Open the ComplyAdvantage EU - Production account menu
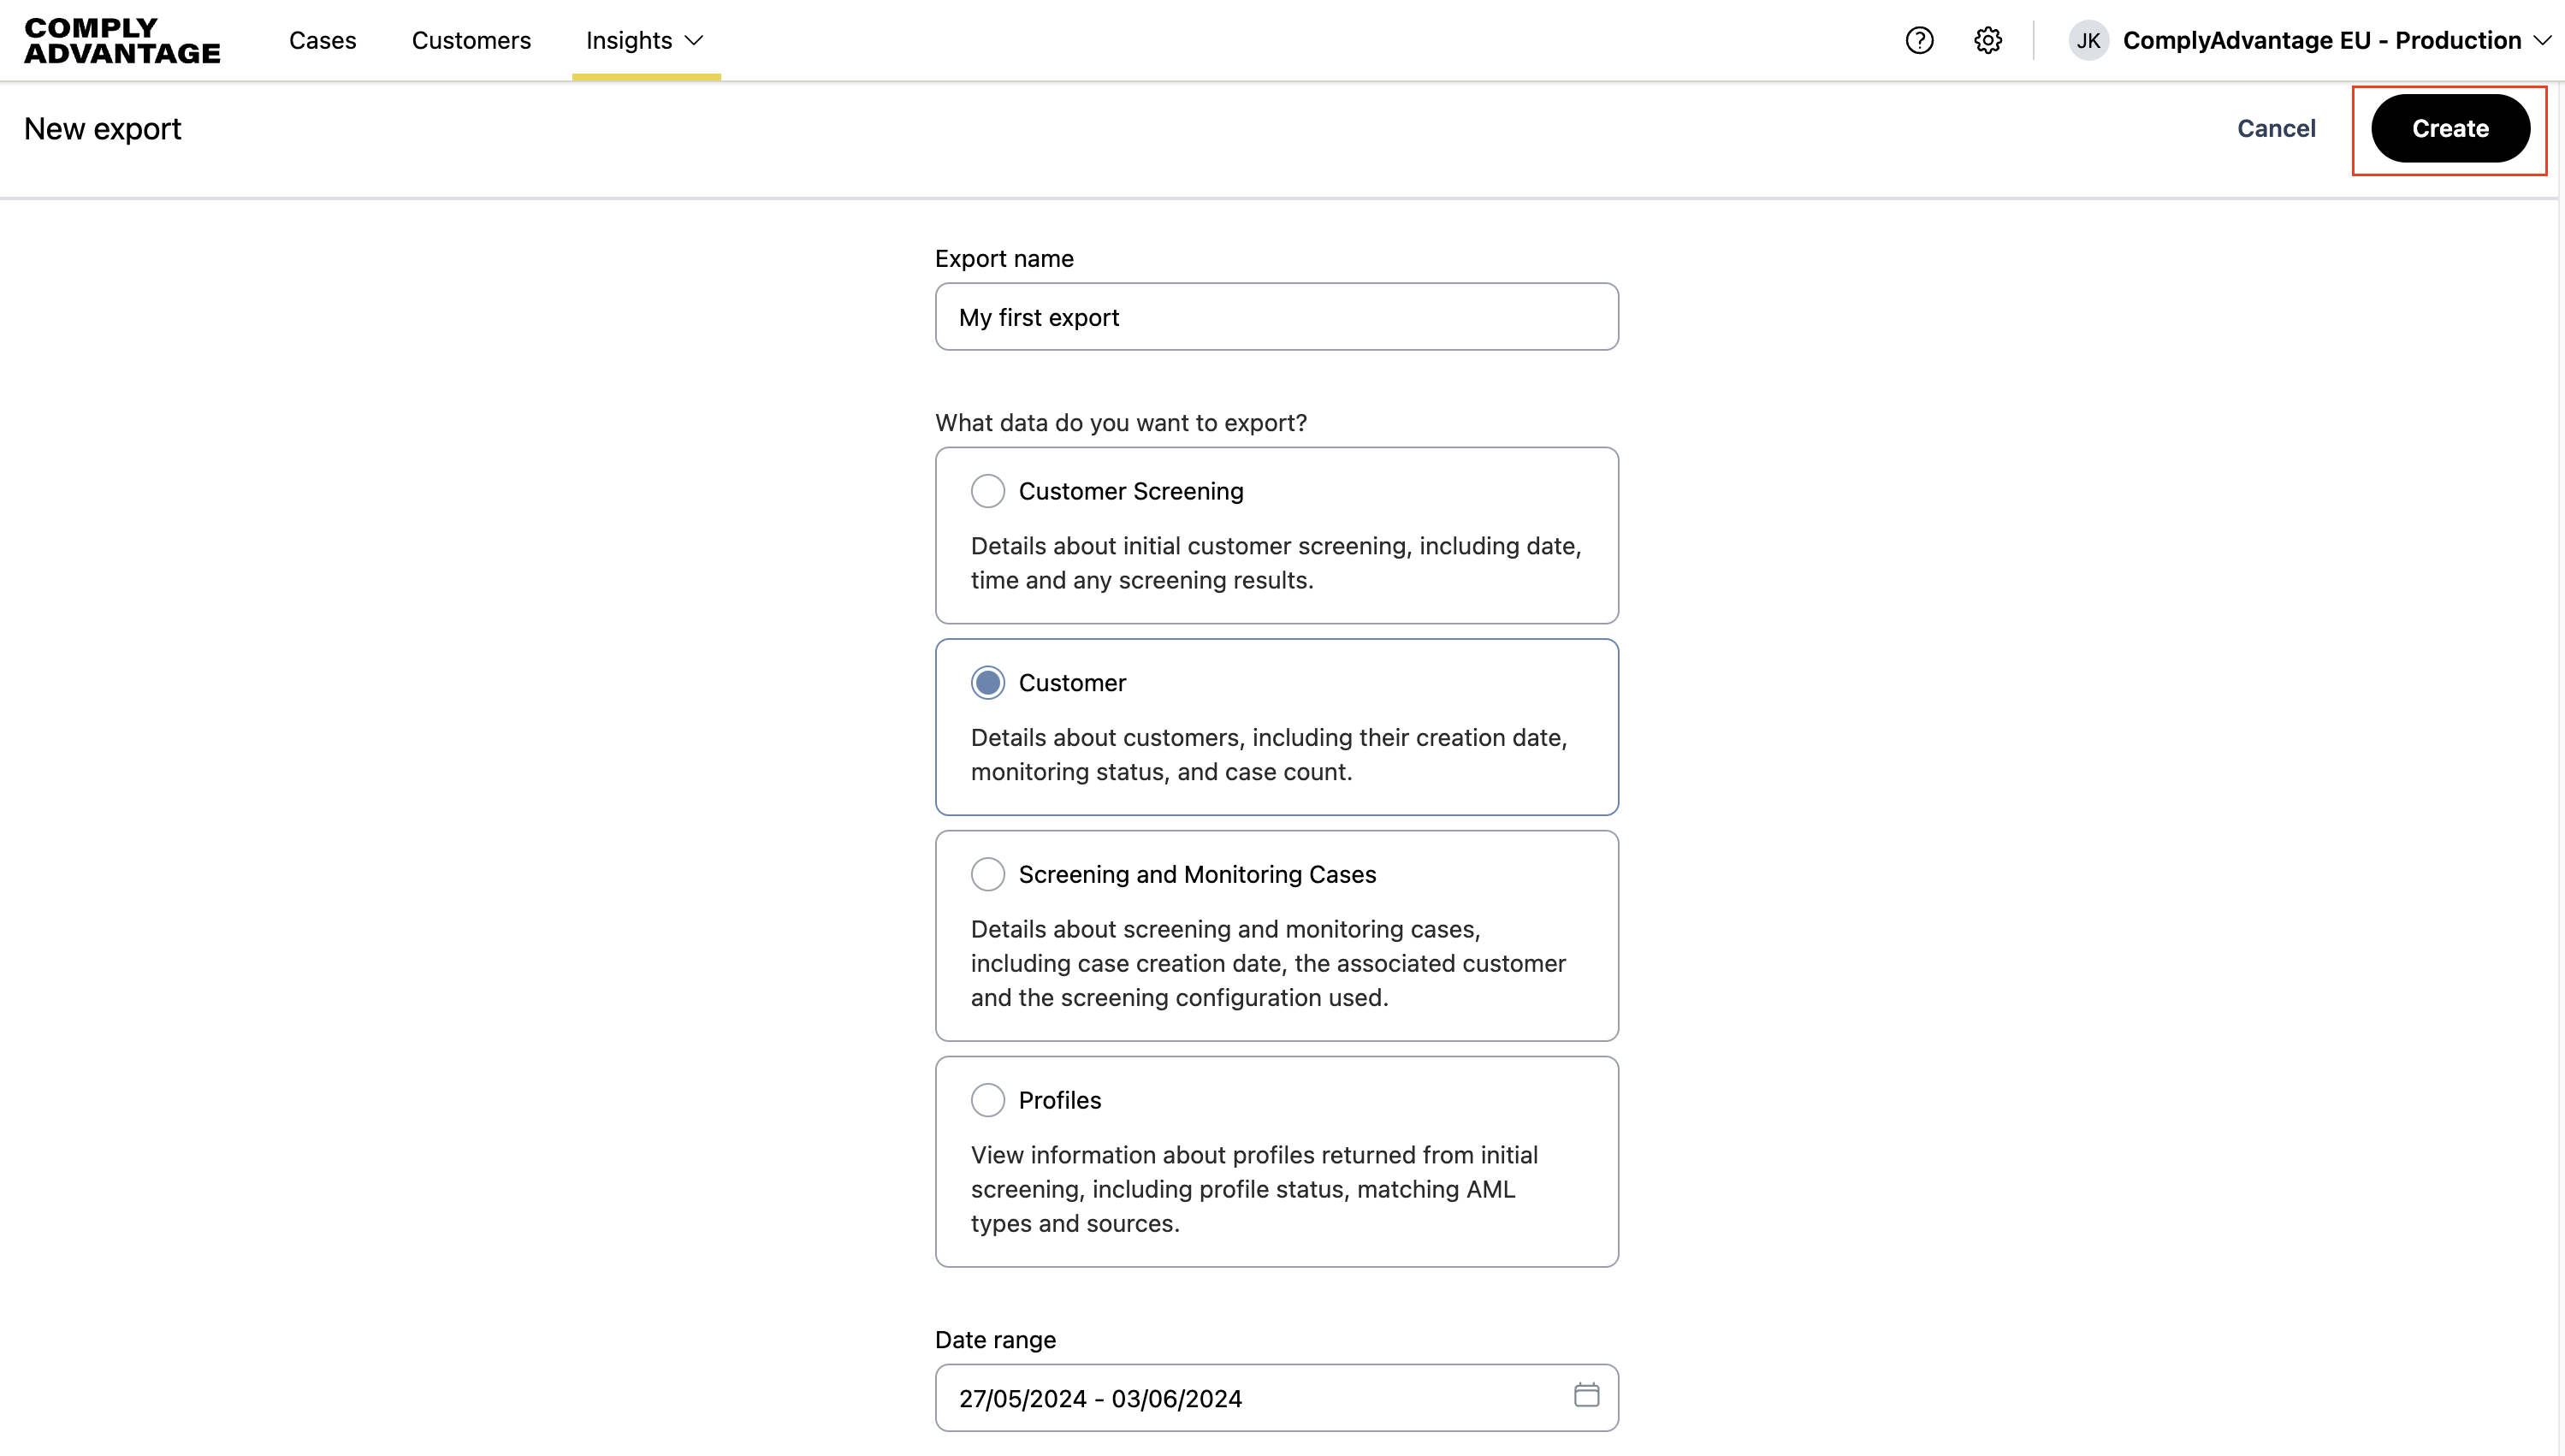Image resolution: width=2565 pixels, height=1456 pixels. (2321, 41)
